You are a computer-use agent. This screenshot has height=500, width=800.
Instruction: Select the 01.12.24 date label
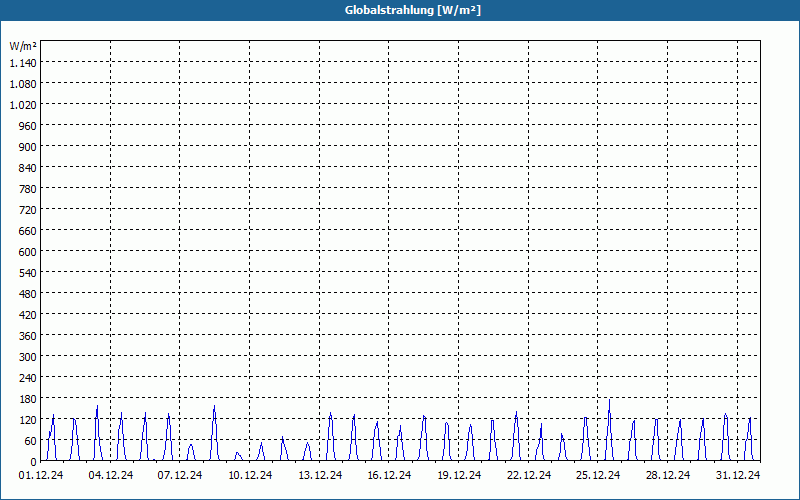click(x=41, y=475)
